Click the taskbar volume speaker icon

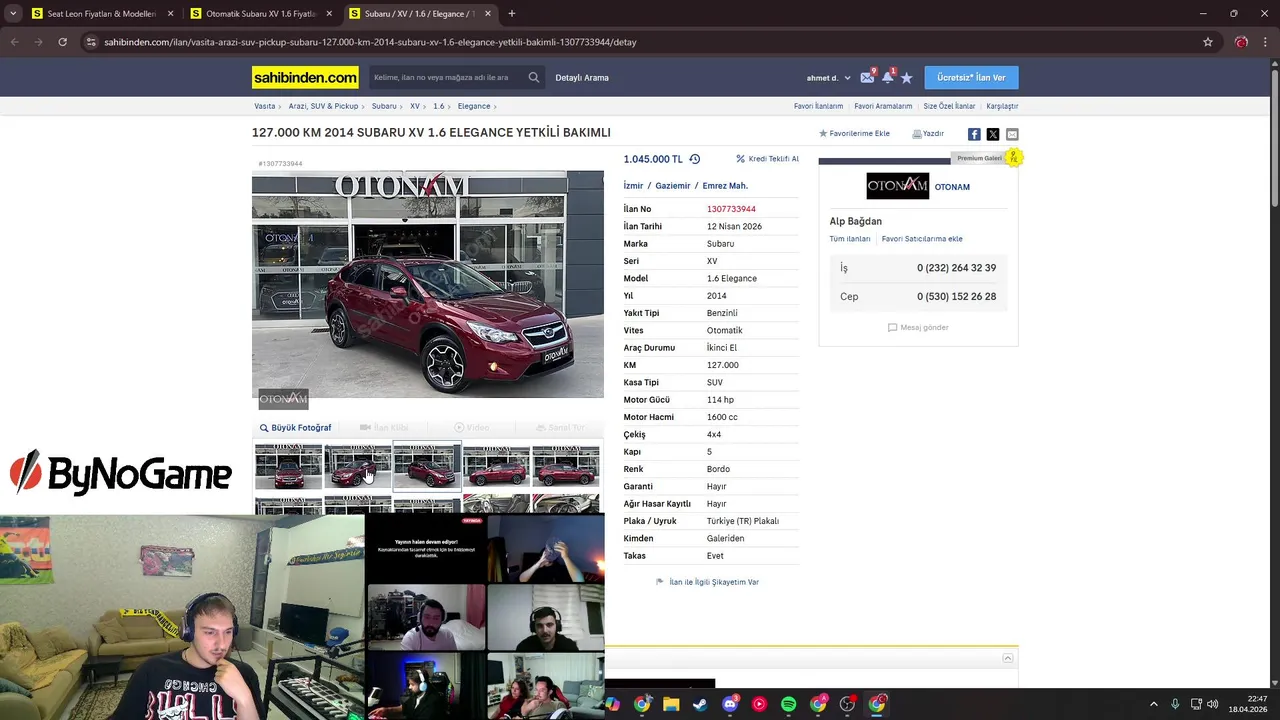point(1213,704)
